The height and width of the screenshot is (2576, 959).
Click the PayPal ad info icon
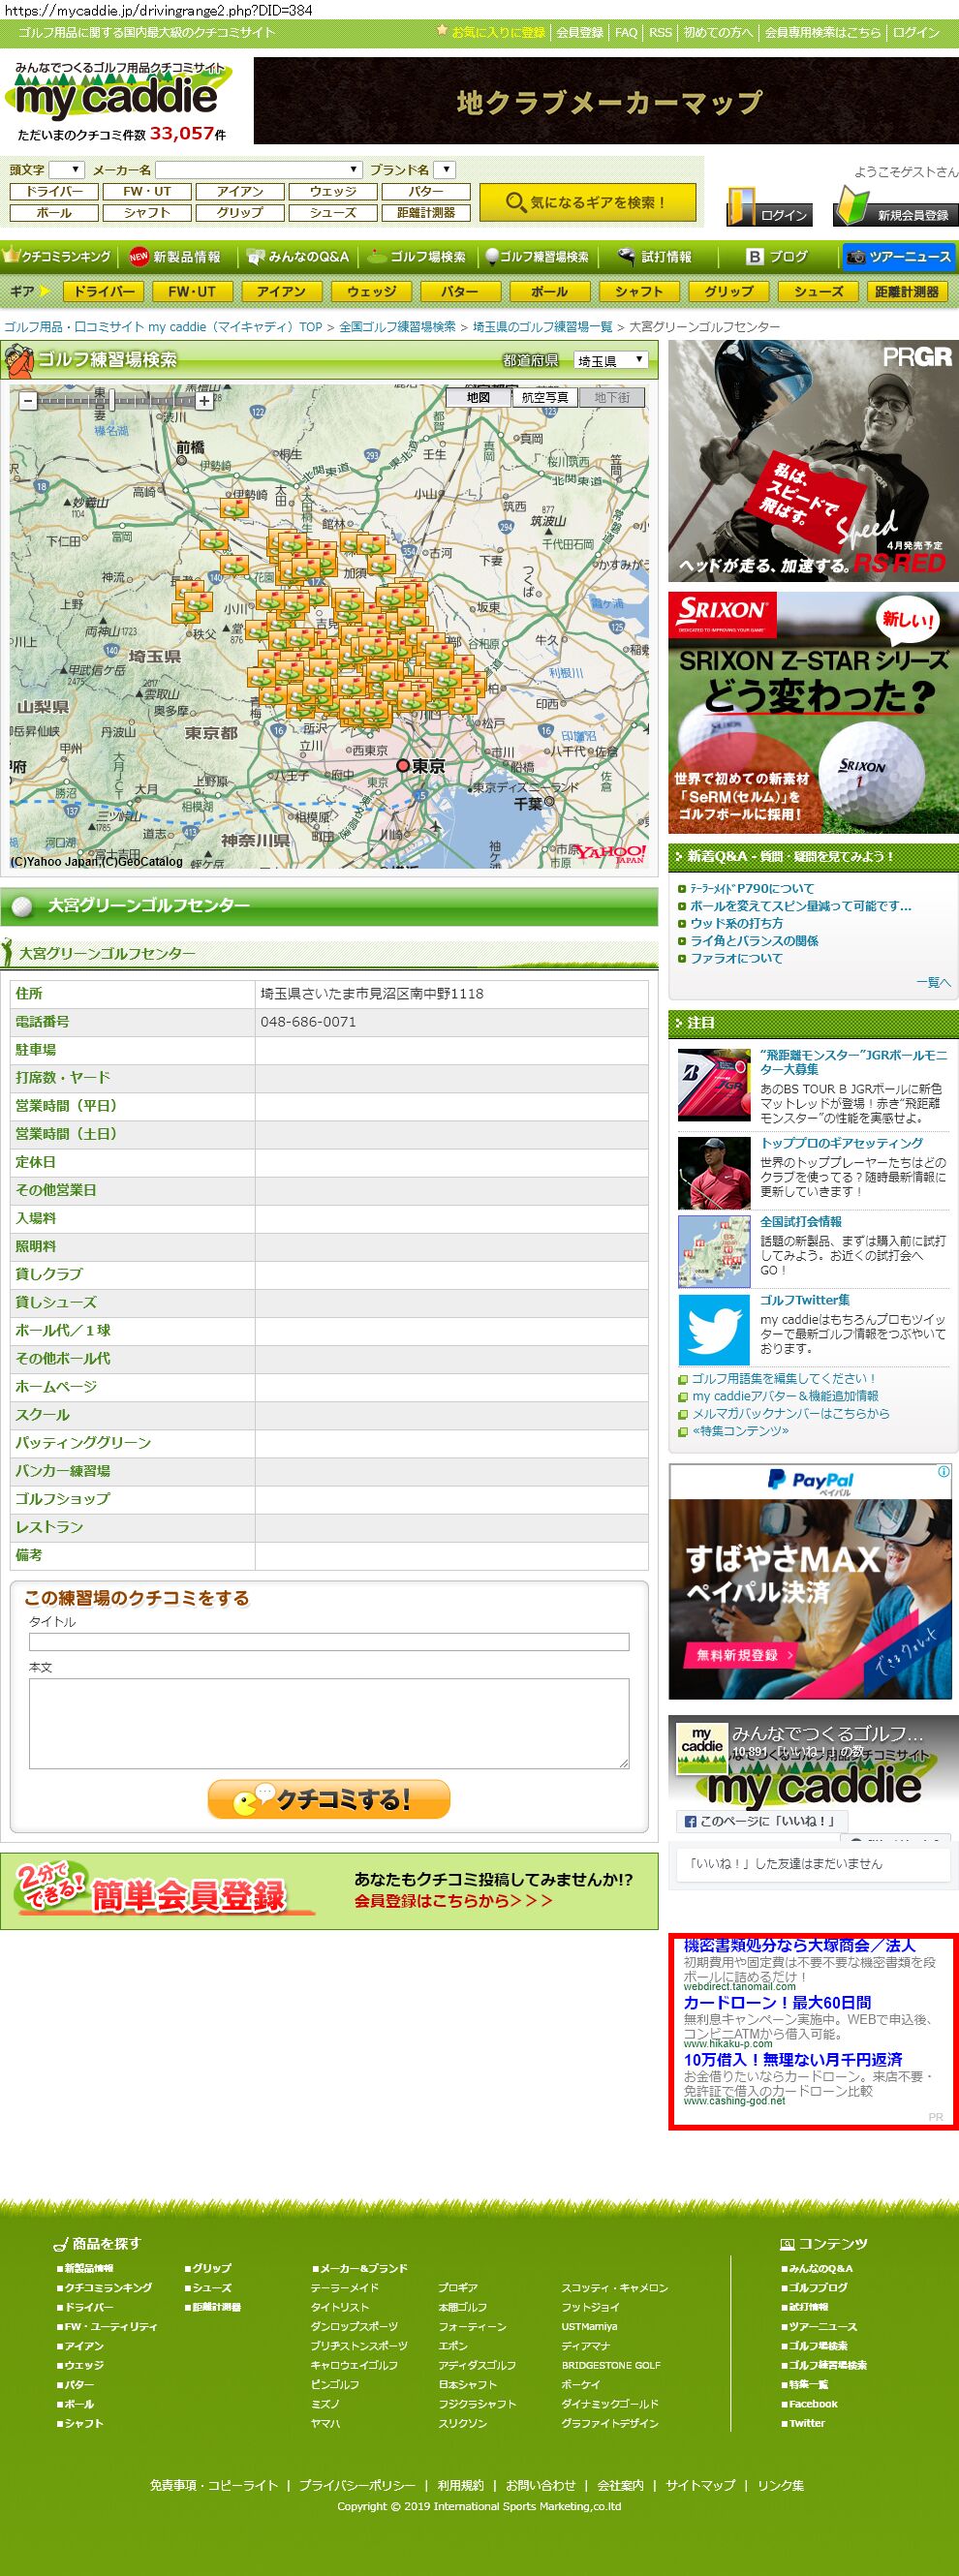pyautogui.click(x=943, y=1472)
